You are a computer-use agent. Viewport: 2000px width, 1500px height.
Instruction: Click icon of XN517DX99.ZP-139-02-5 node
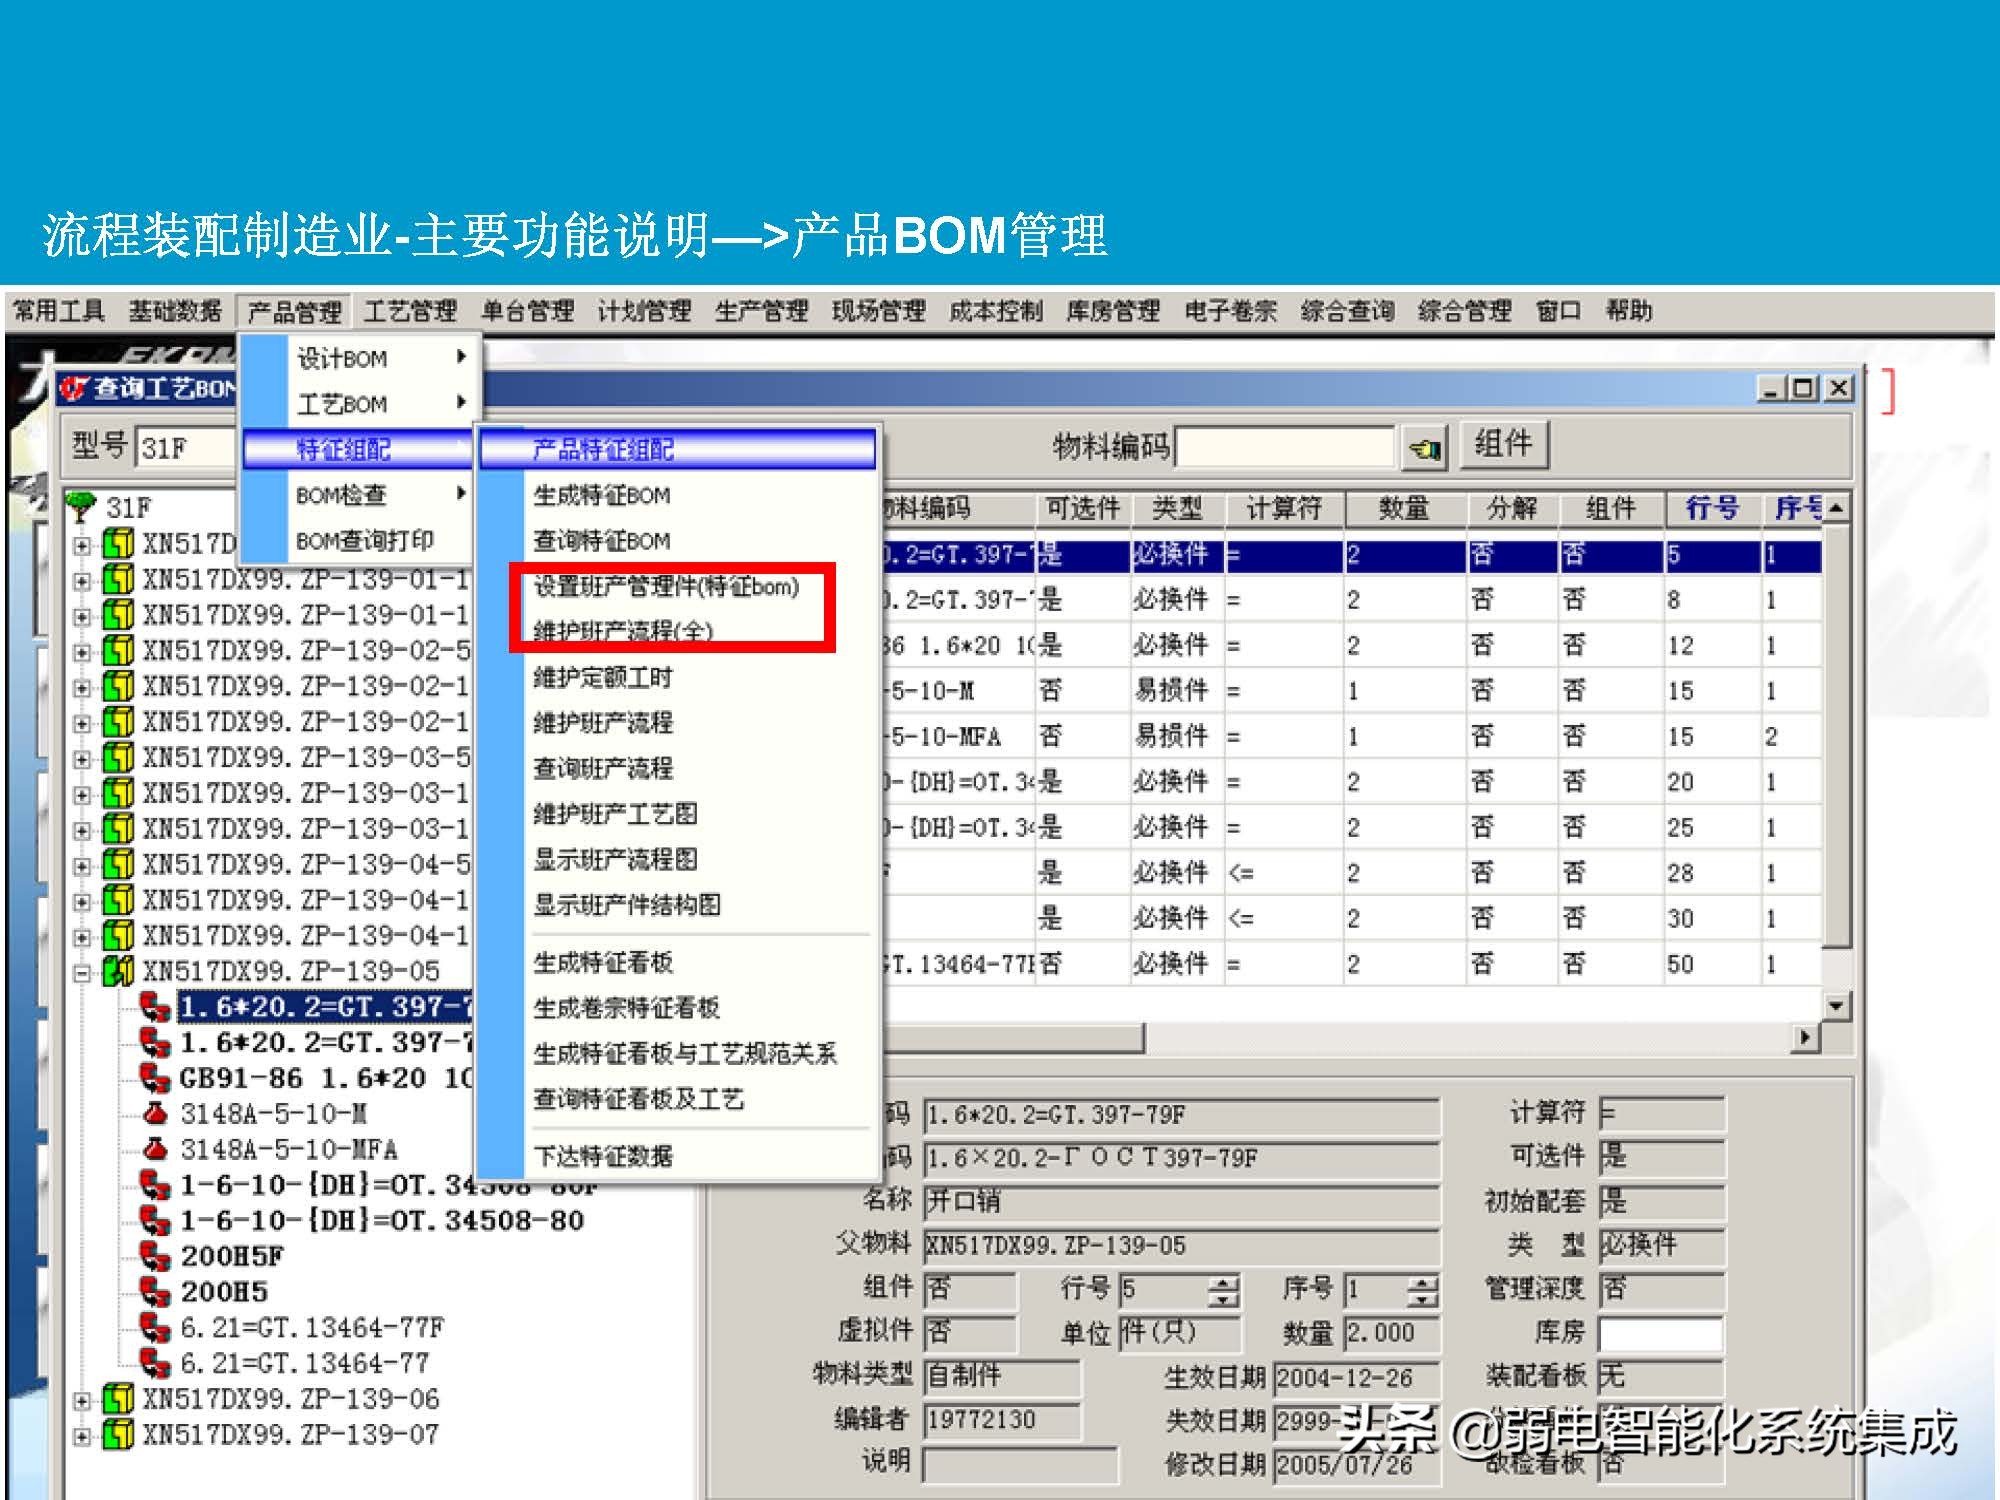pos(119,650)
